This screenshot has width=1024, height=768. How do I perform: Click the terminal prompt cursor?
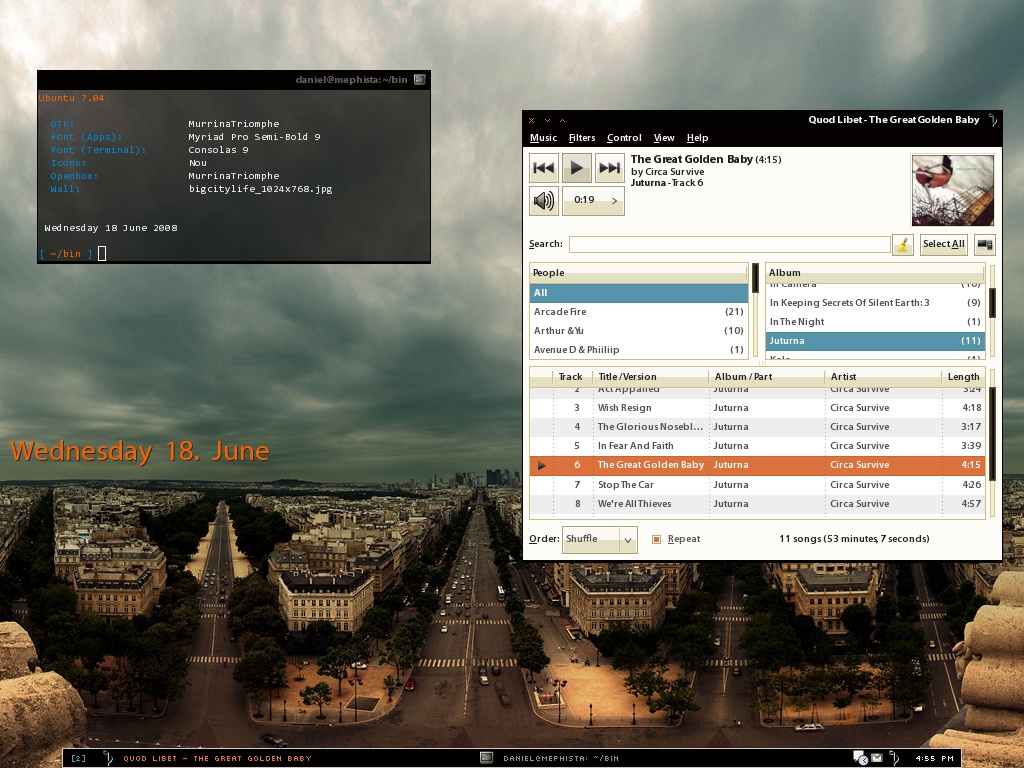click(x=102, y=253)
